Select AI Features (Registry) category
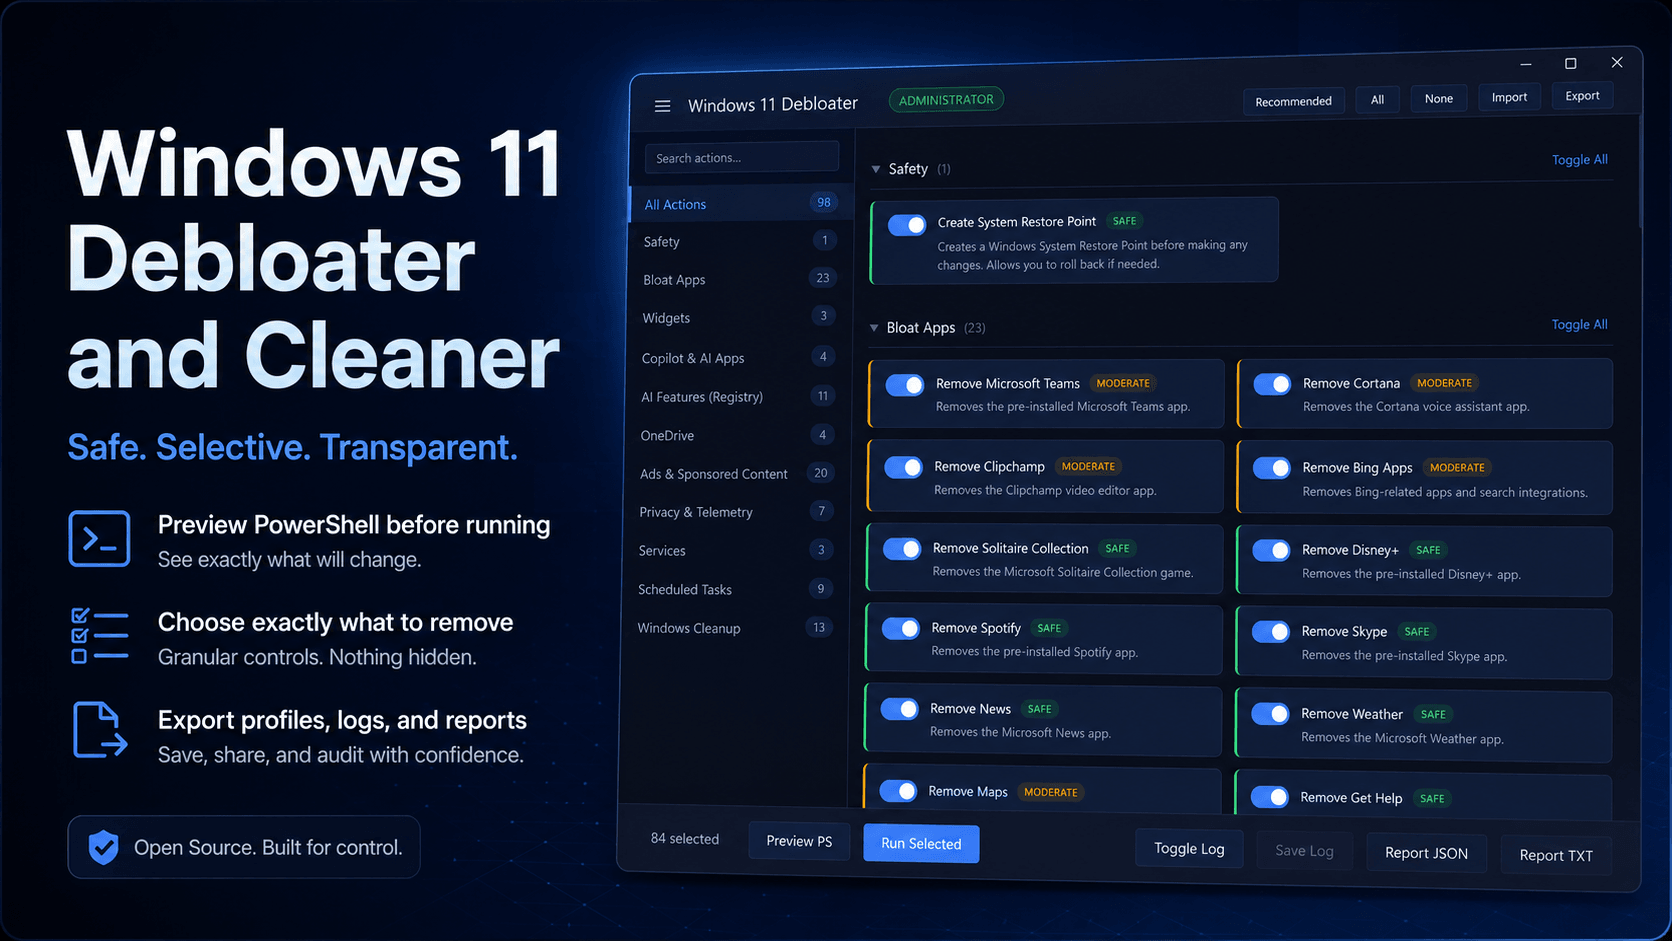This screenshot has height=941, width=1672. (x=738, y=397)
